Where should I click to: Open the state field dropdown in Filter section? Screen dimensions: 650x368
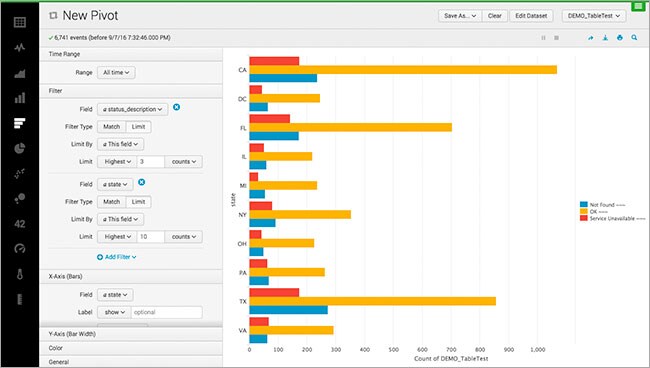tap(115, 184)
